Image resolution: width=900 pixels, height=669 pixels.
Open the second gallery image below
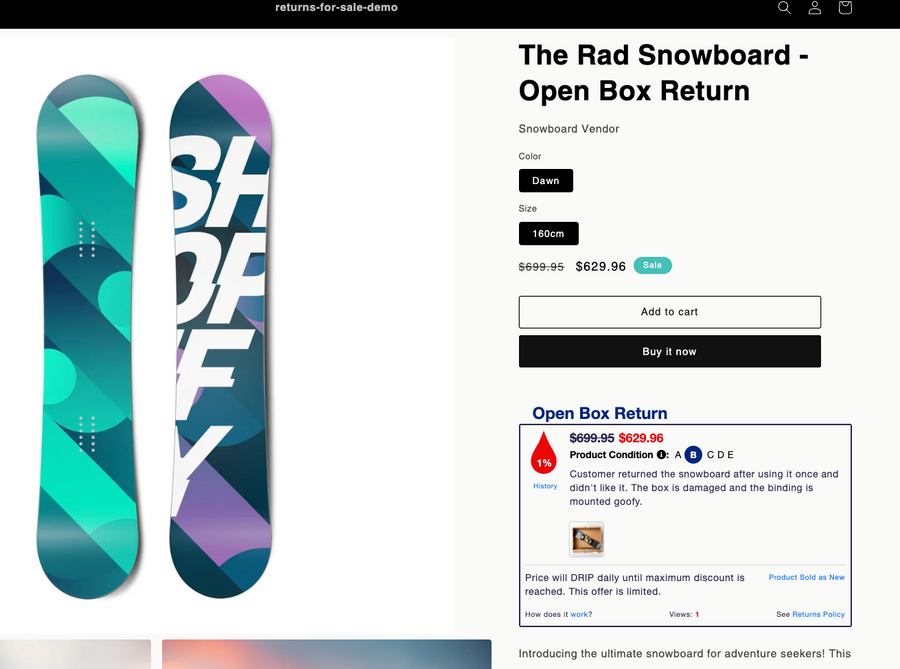click(x=326, y=654)
